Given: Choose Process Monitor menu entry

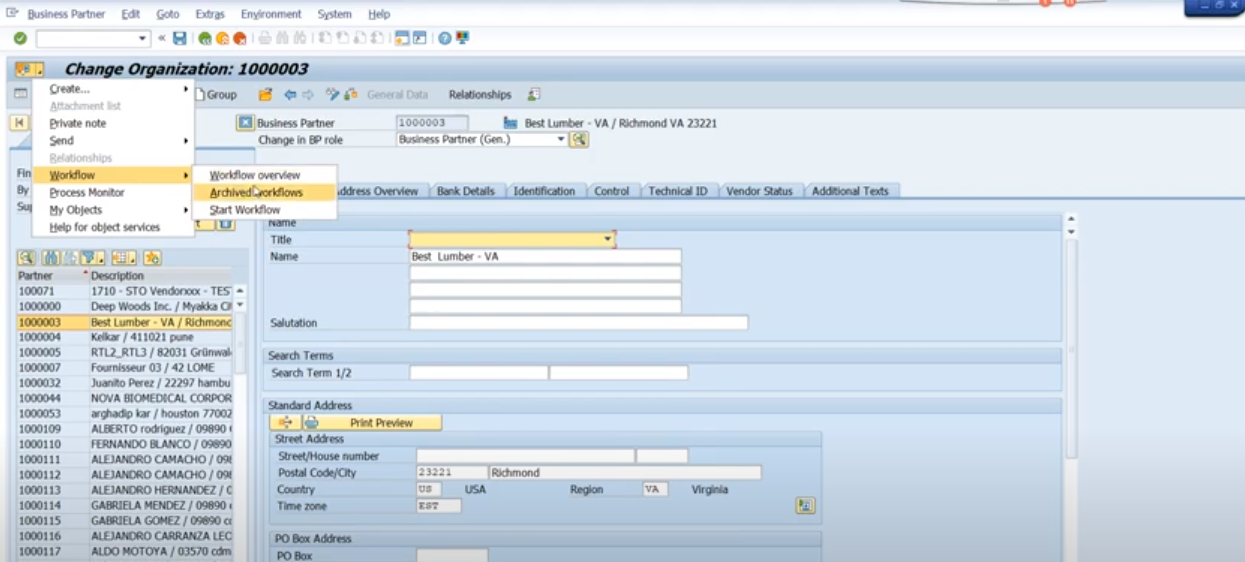Looking at the screenshot, I should 87,193.
